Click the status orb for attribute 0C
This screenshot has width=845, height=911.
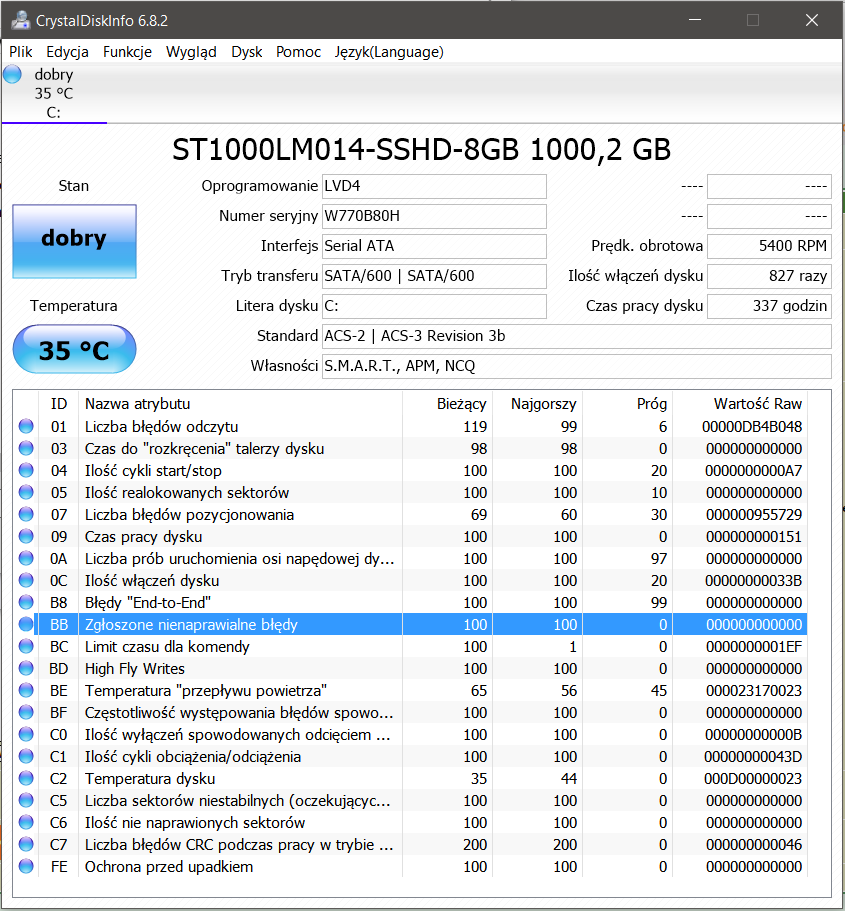point(26,581)
